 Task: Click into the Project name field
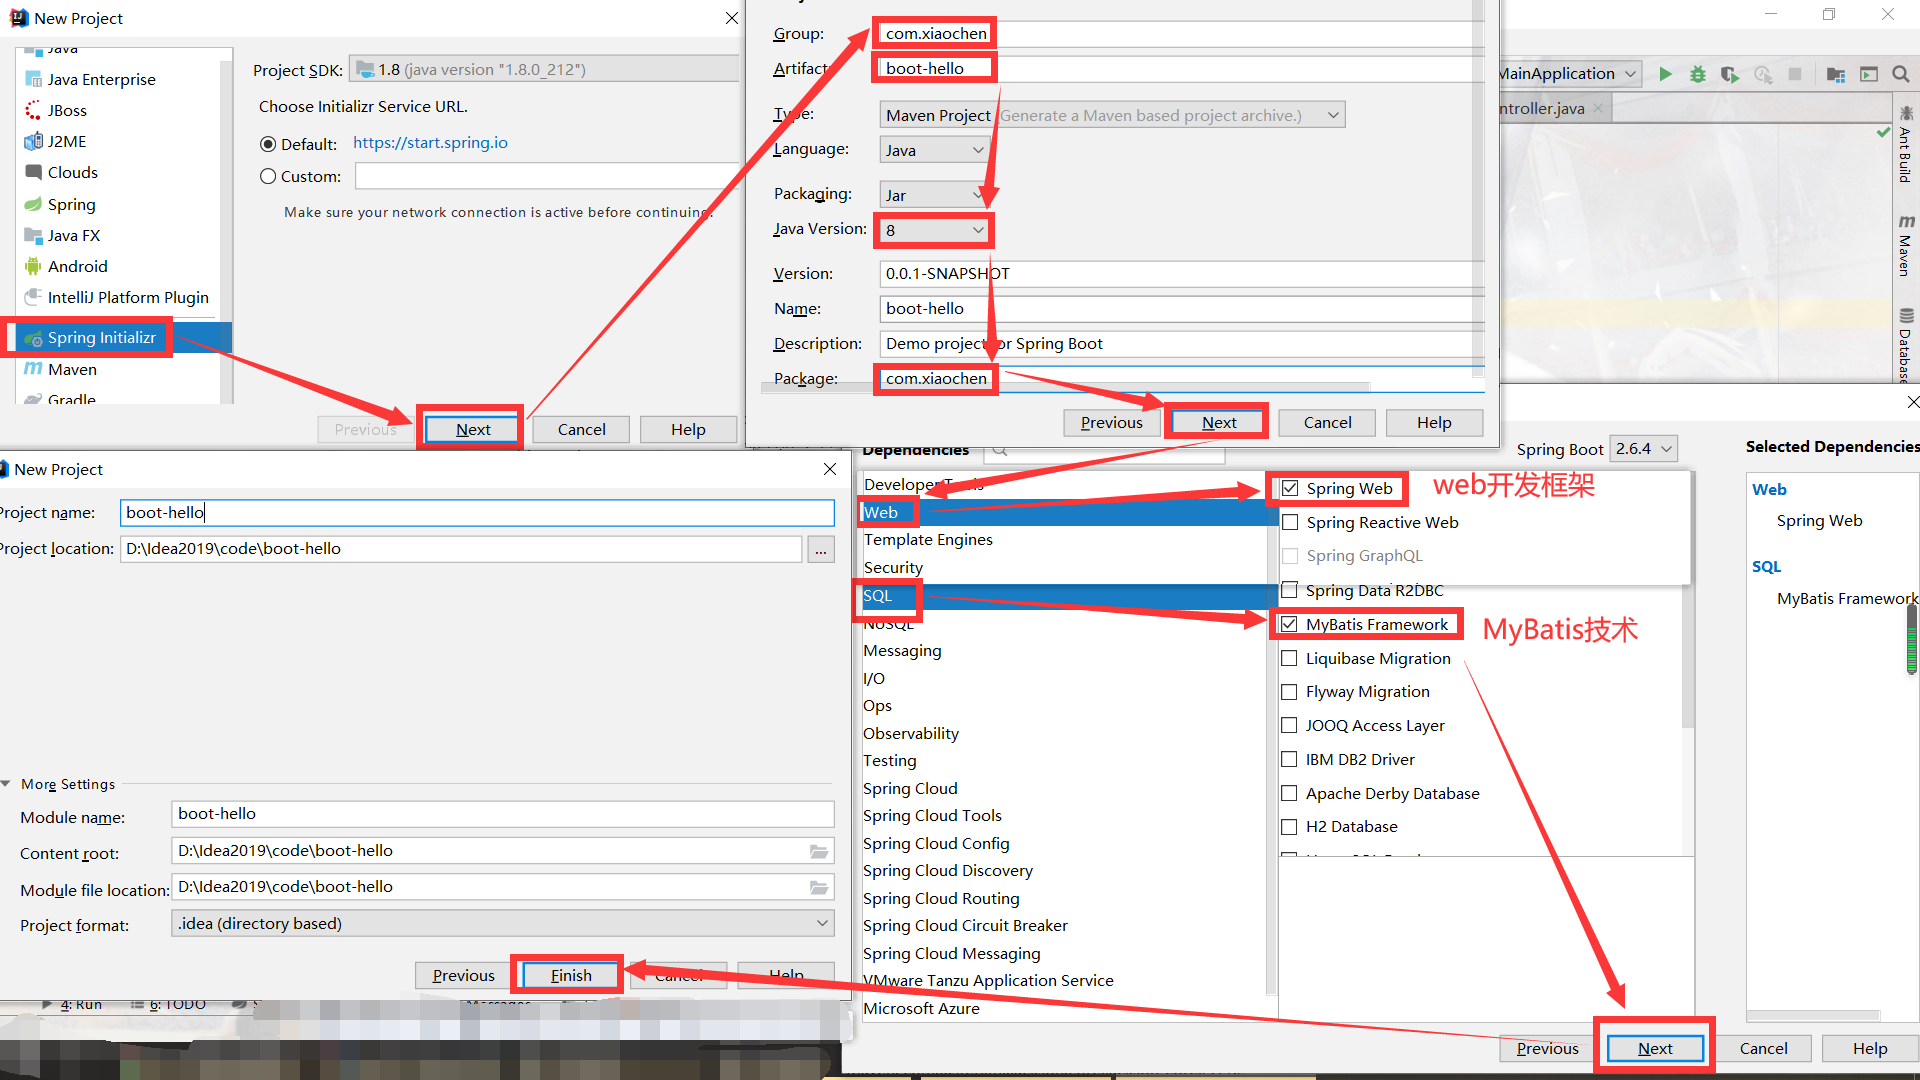coord(477,513)
